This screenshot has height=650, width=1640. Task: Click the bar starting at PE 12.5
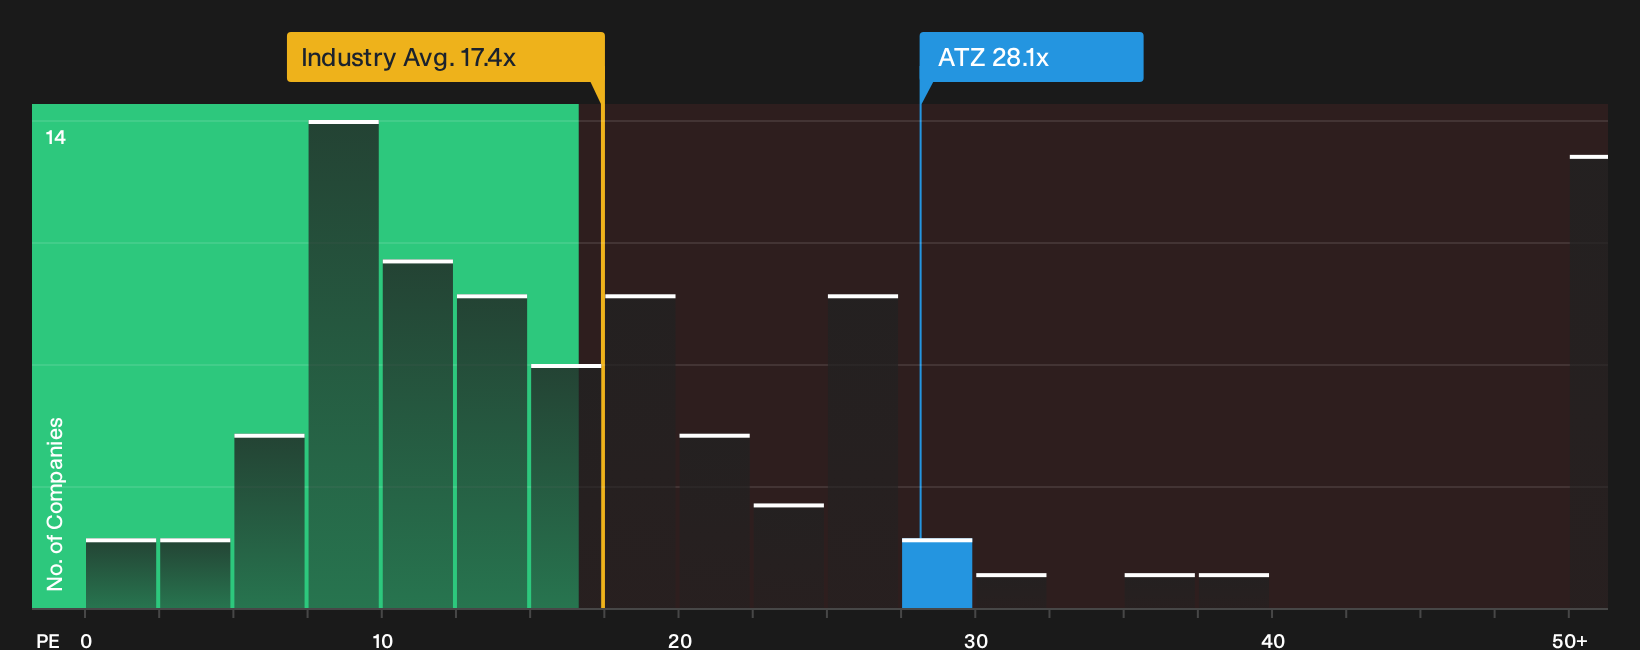point(492,452)
